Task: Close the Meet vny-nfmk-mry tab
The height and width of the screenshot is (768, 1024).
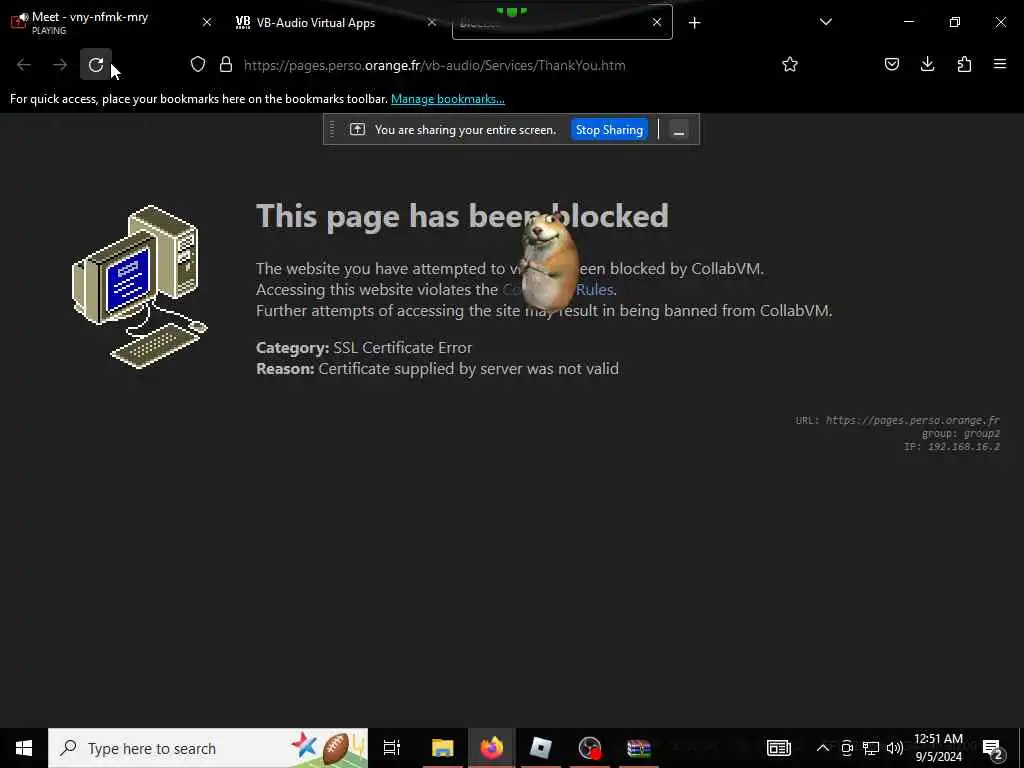Action: click(x=206, y=22)
